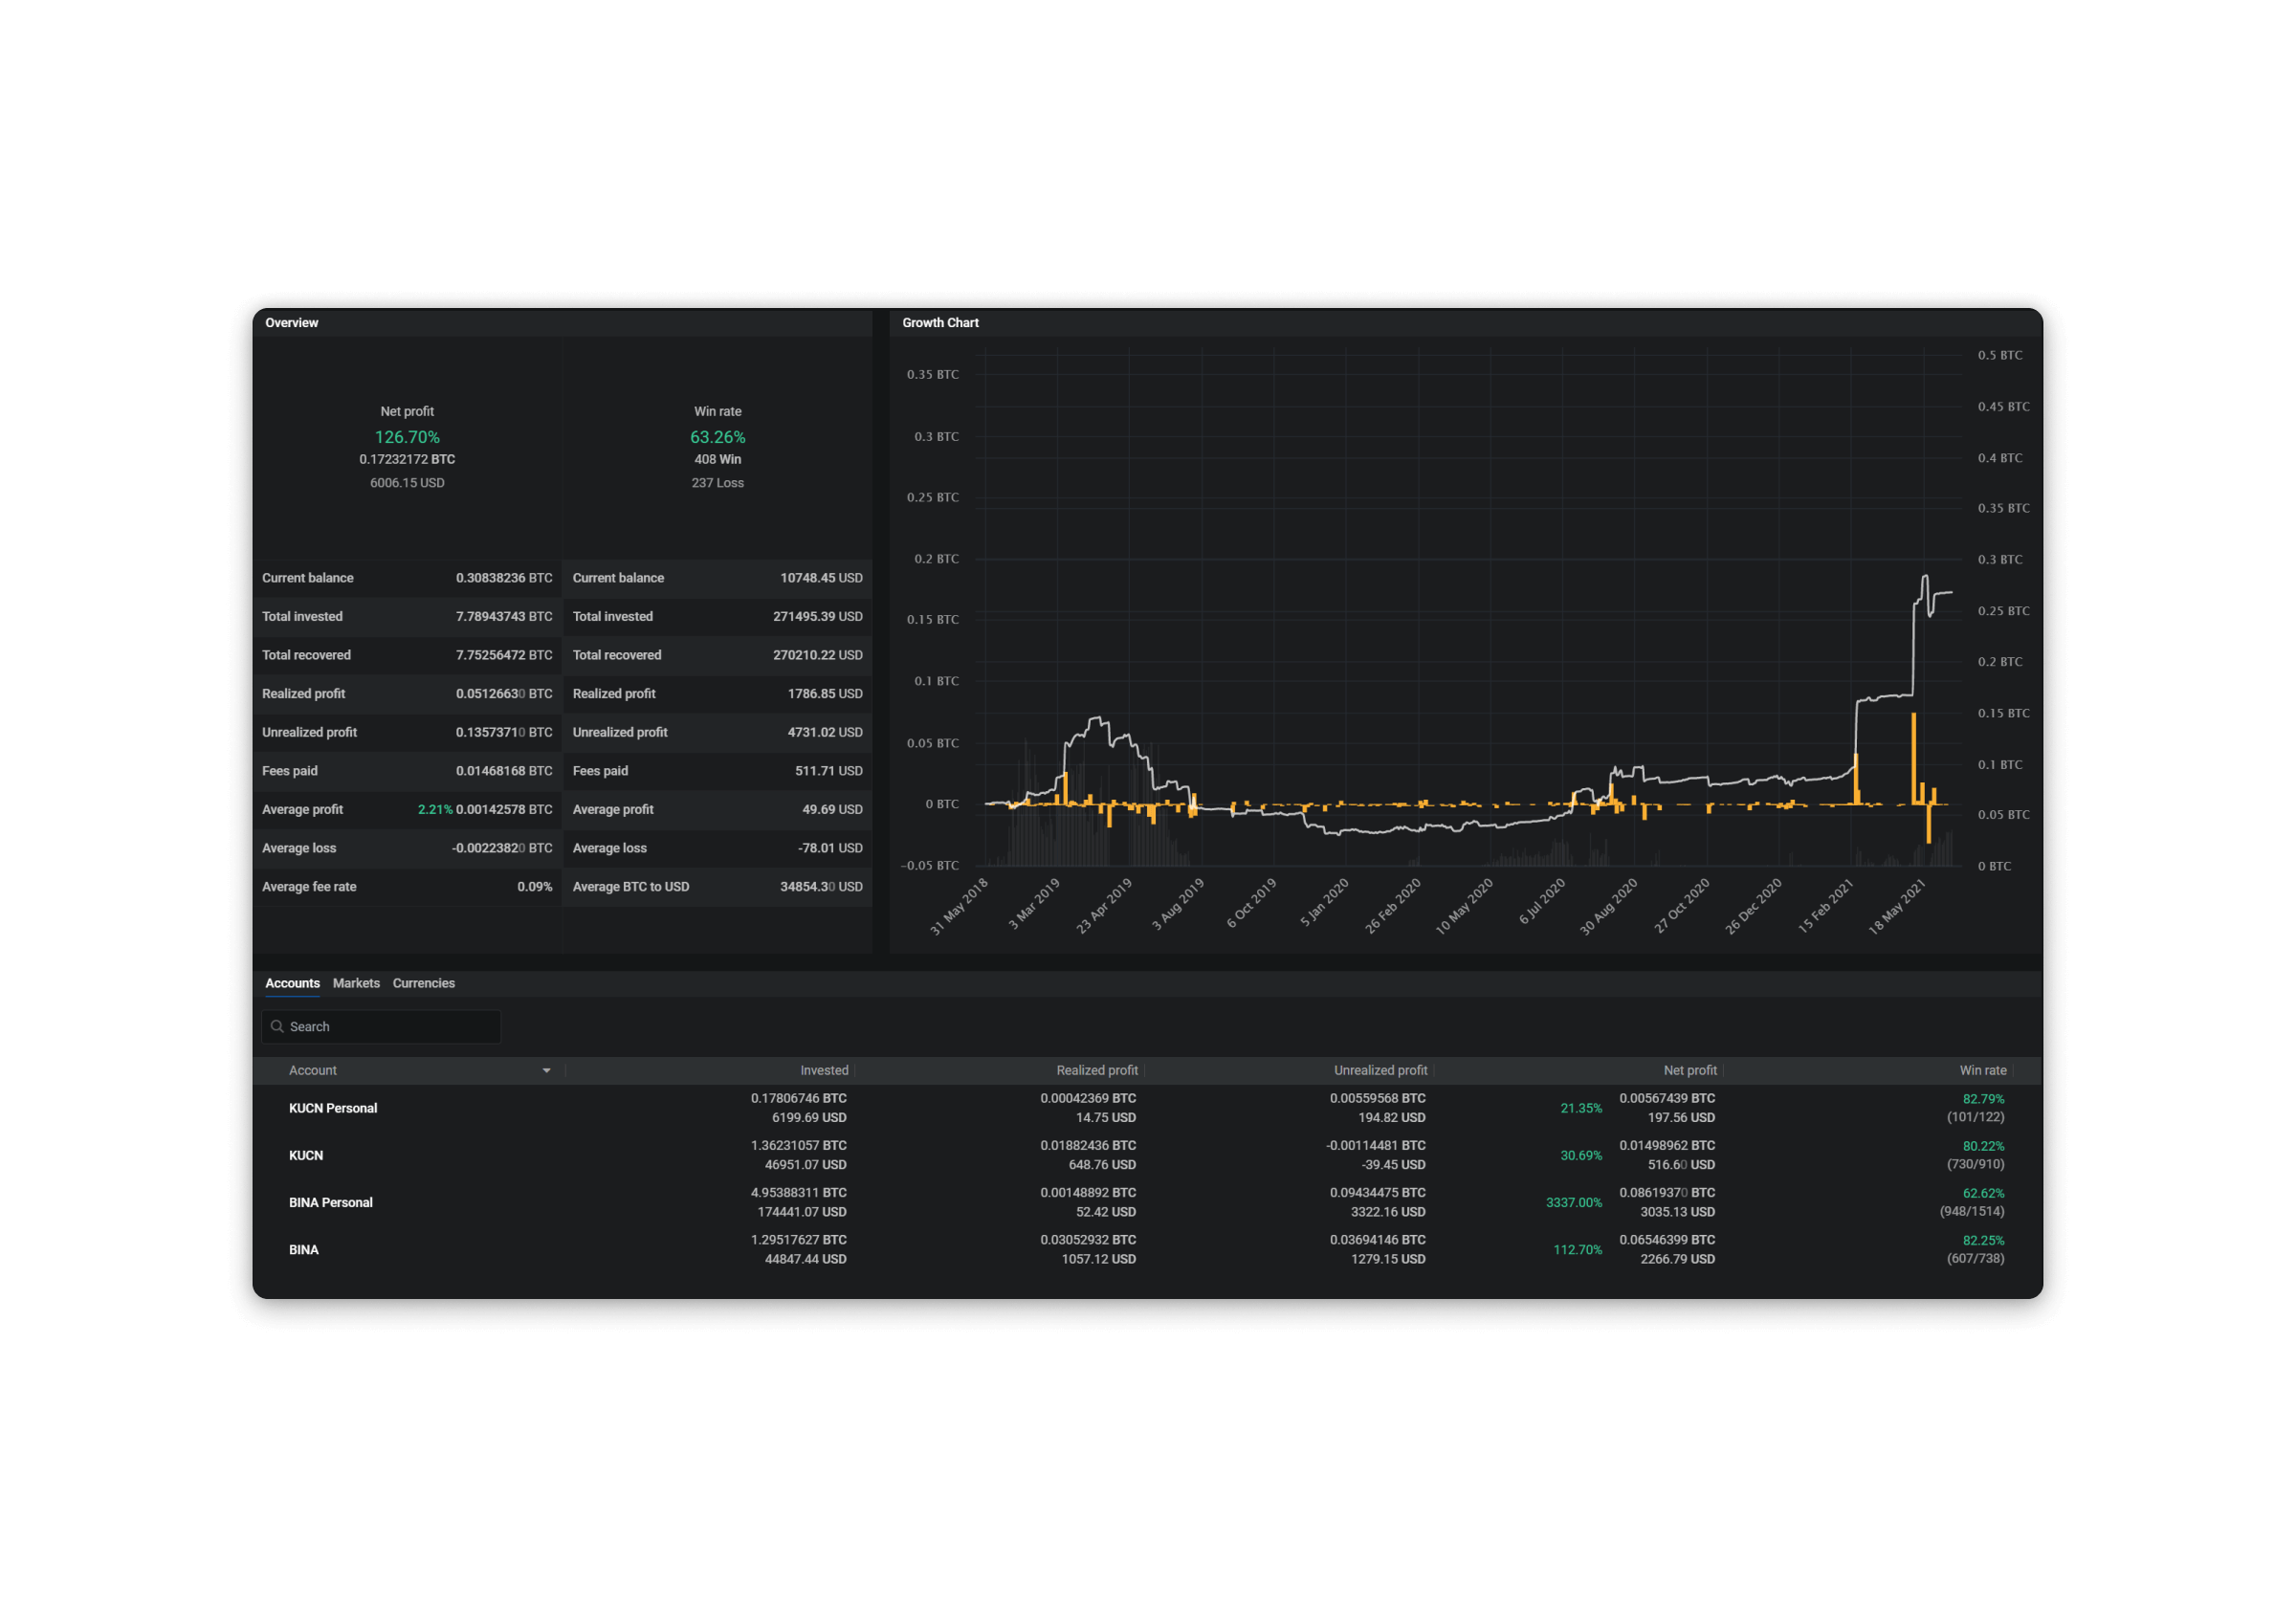Viewport: 2296px width, 1607px height.
Task: Click the 31 May 2018 chart date label
Action: [958, 906]
